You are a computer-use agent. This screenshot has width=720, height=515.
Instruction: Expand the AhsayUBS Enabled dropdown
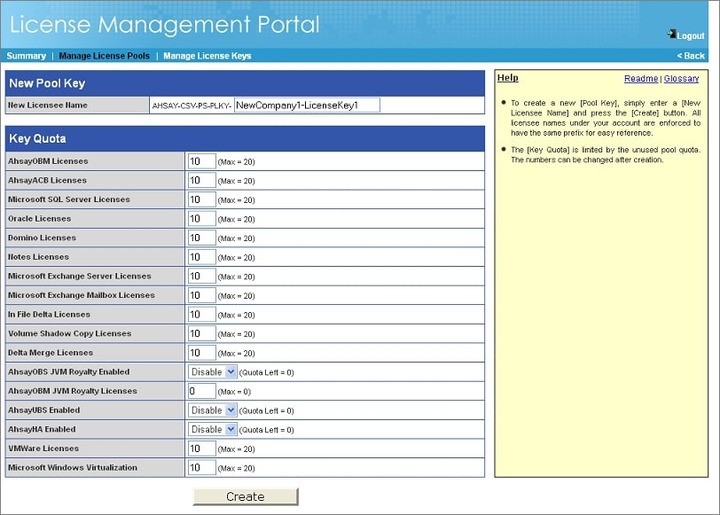point(213,410)
